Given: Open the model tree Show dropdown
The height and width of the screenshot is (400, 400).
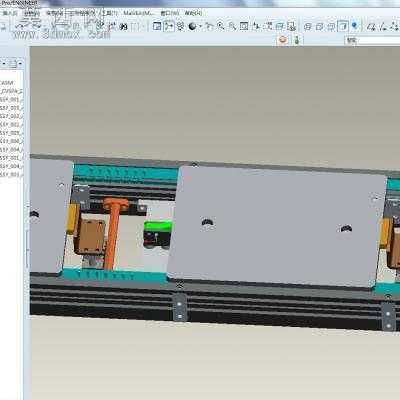Looking at the screenshot, I should [x=4, y=63].
